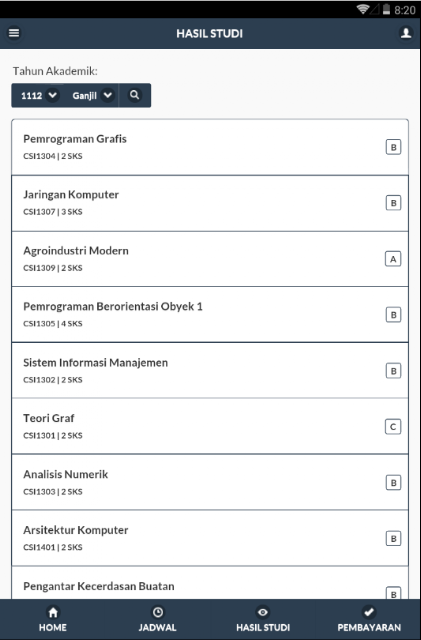Viewport: 421px width, 640px height.
Task: Tap the Hasil Studi eye icon
Action: pyautogui.click(x=263, y=612)
